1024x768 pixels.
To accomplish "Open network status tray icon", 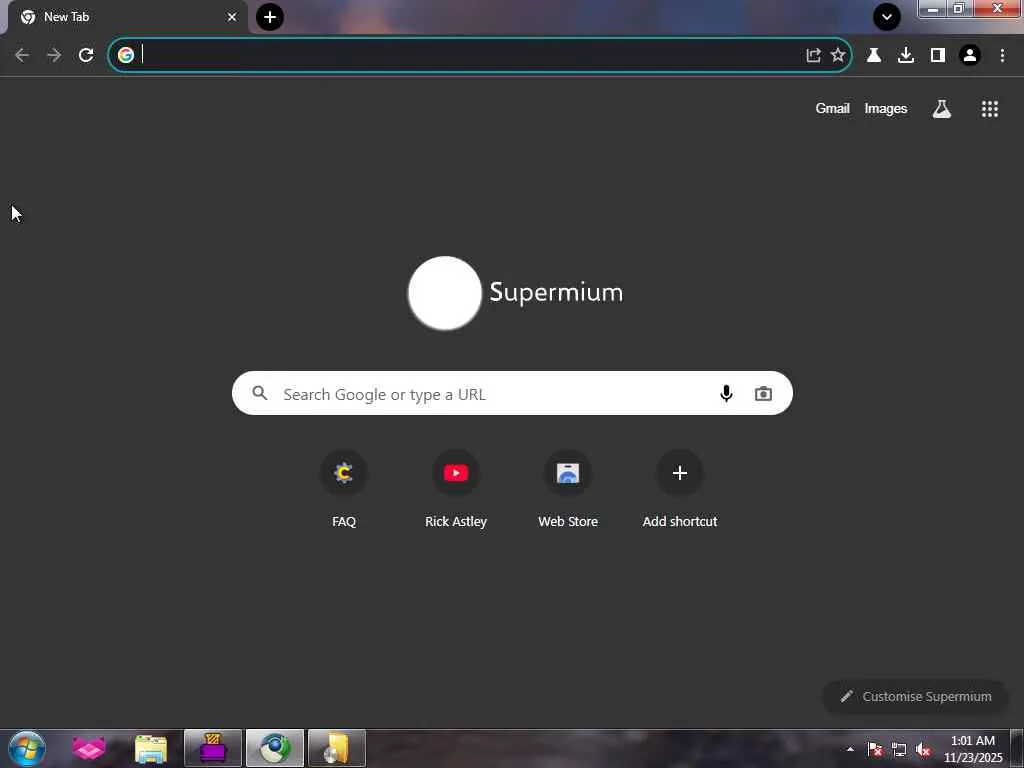I will point(899,749).
